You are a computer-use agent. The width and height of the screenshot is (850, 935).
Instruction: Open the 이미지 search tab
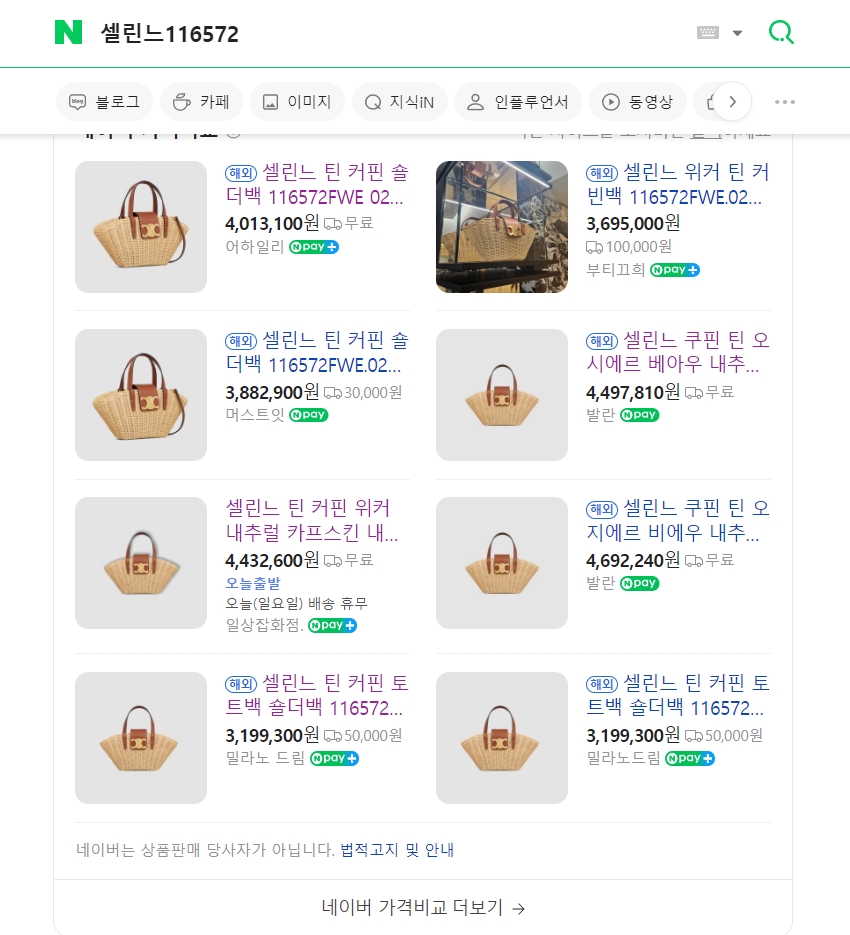tap(297, 102)
